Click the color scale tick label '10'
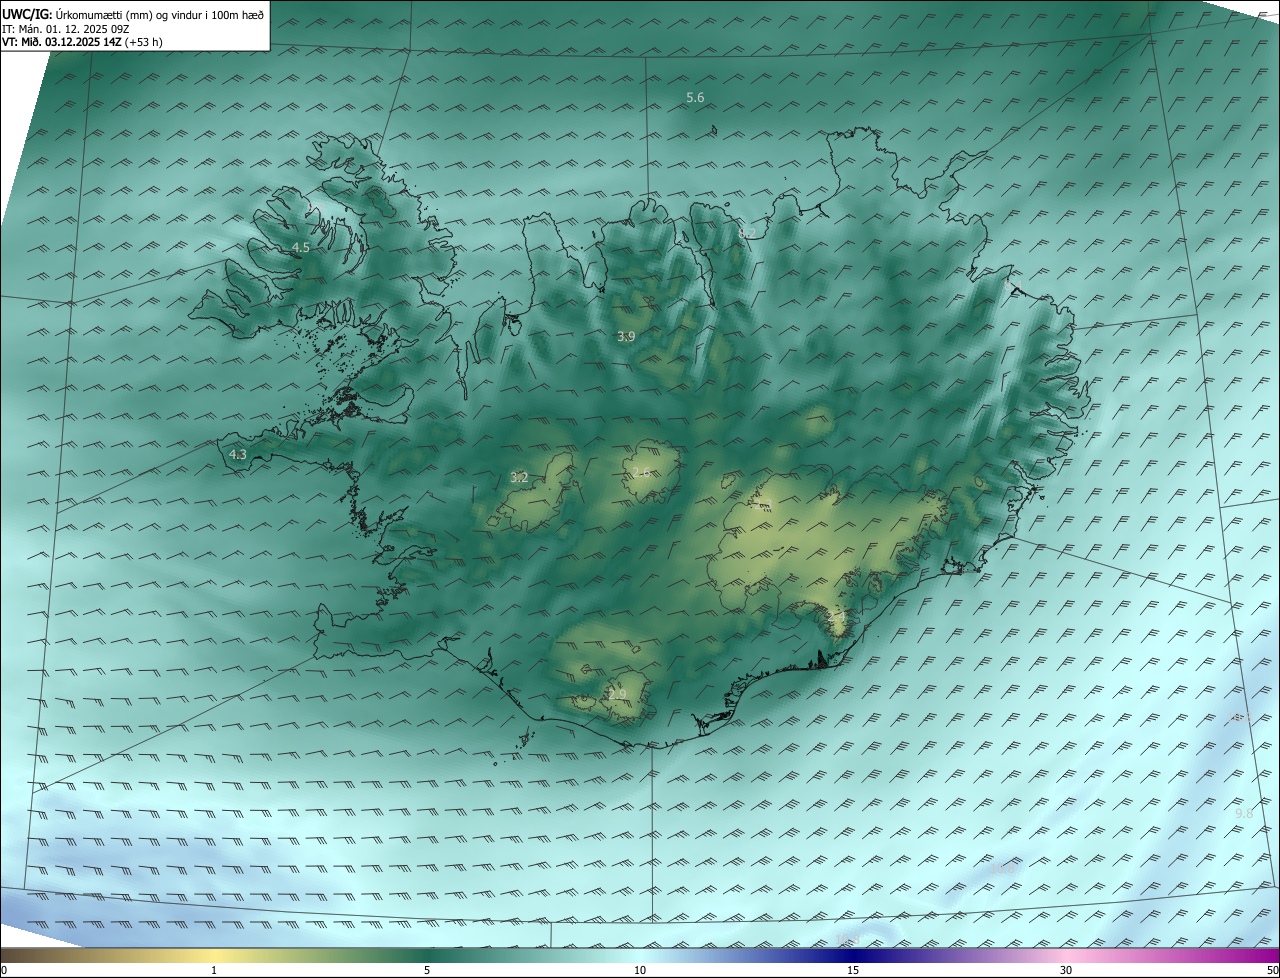Screen dimensions: 1280x978 (640, 970)
